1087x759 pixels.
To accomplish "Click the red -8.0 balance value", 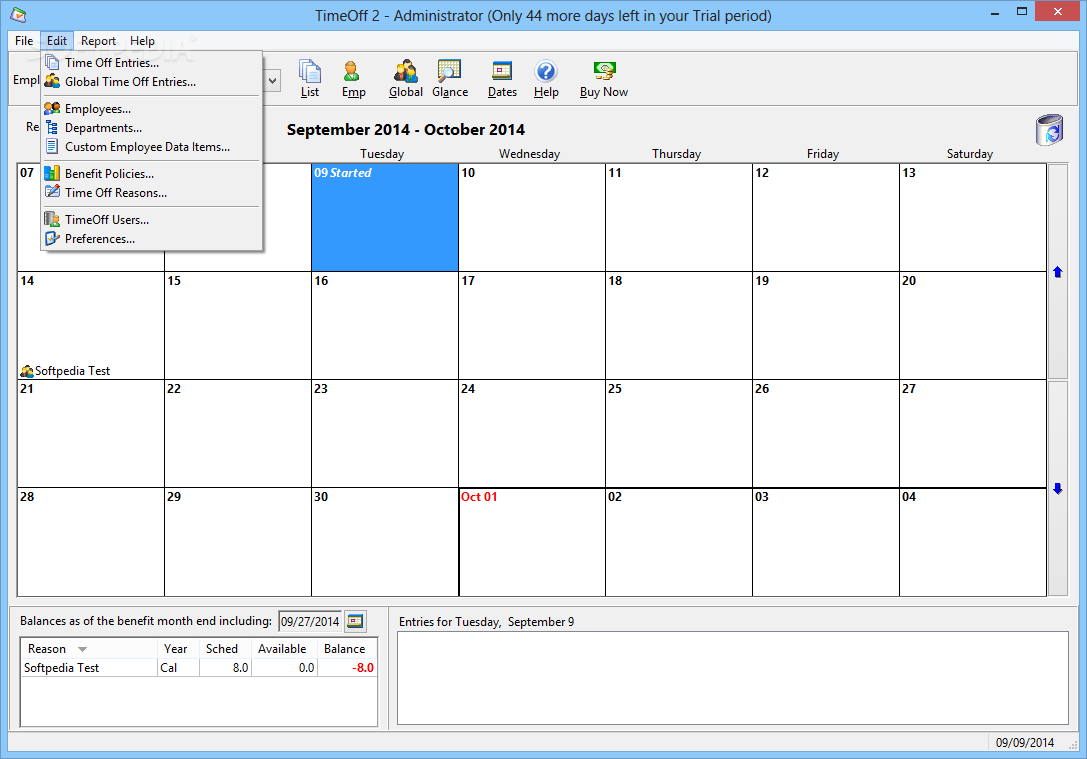I will click(363, 668).
